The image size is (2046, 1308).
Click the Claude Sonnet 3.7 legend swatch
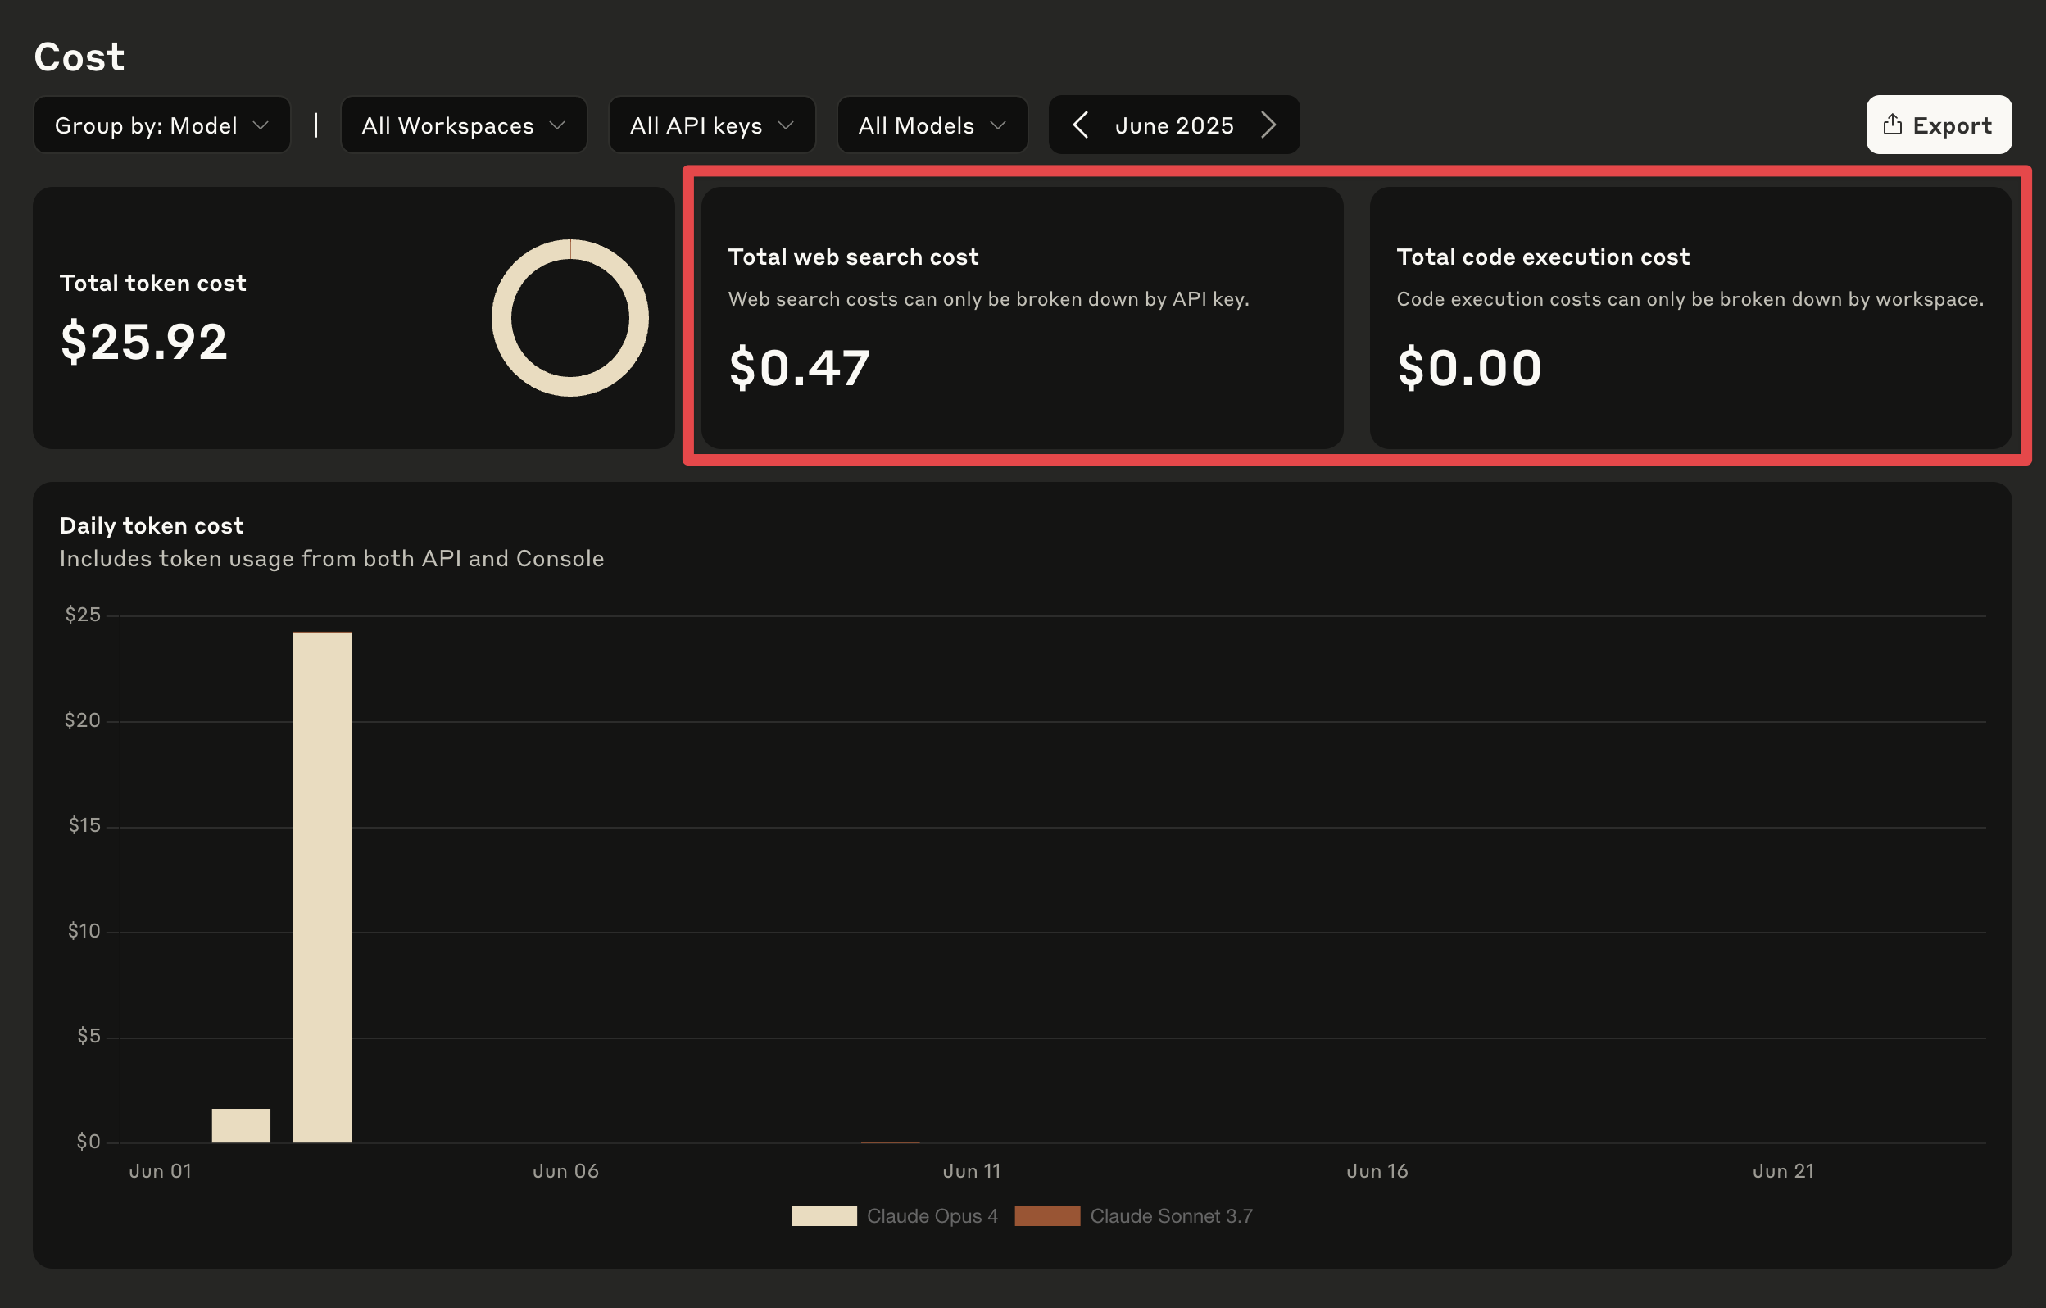pos(1047,1216)
